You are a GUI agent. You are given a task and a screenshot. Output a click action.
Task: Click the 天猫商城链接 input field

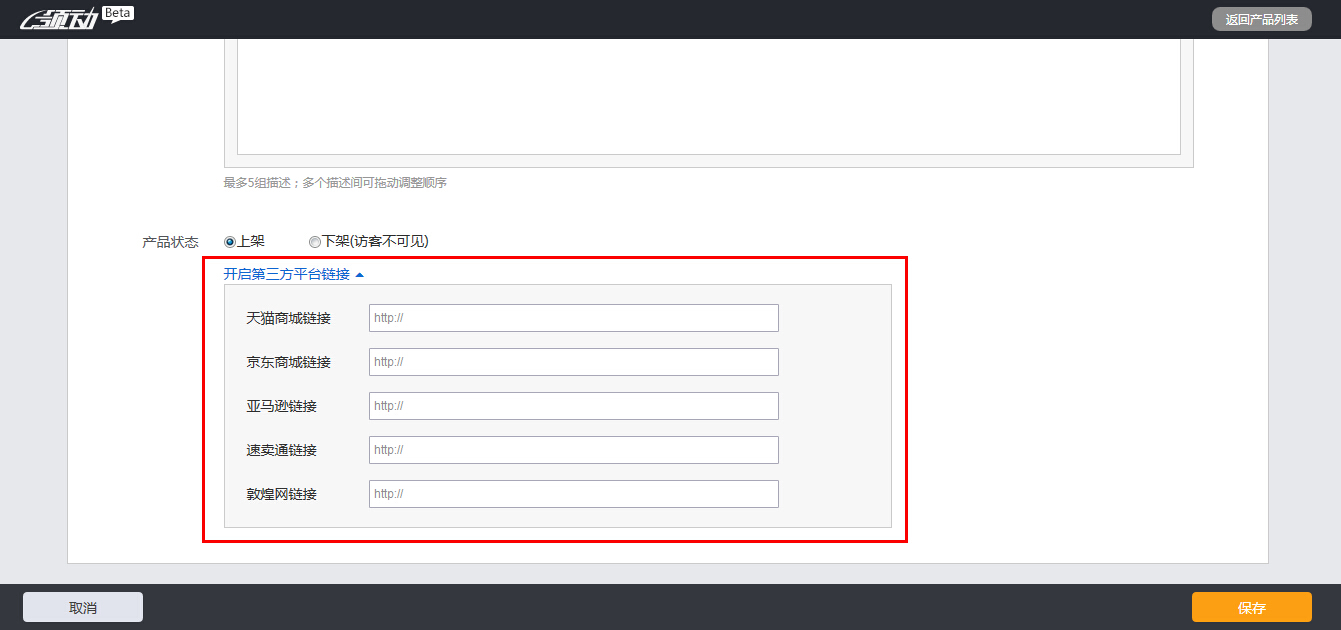pyautogui.click(x=573, y=318)
